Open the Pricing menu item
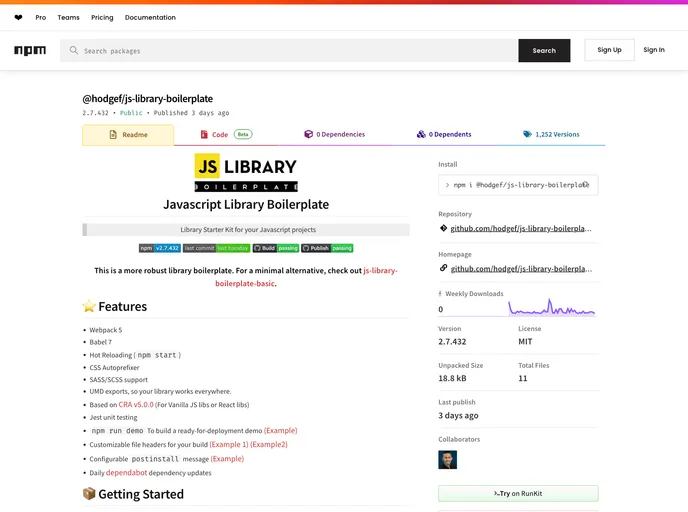Viewport: 688px width, 512px height. pyautogui.click(x=102, y=18)
